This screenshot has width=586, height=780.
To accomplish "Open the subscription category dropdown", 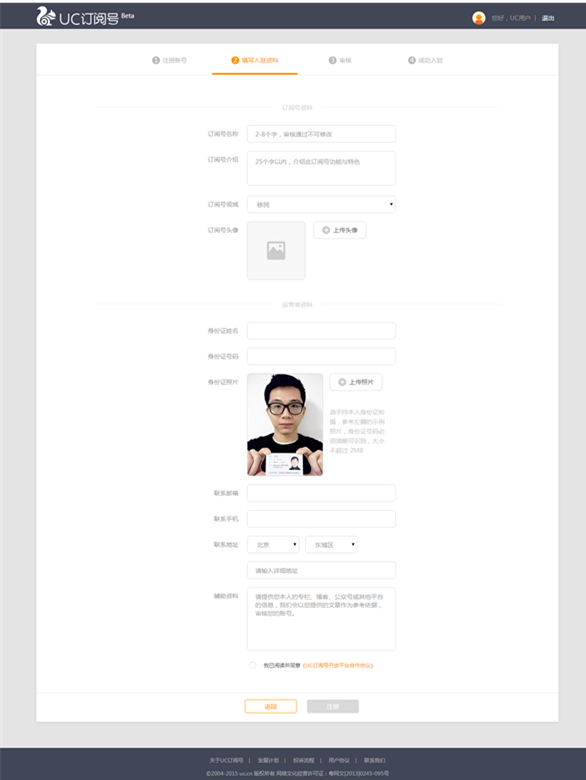I will pyautogui.click(x=321, y=204).
